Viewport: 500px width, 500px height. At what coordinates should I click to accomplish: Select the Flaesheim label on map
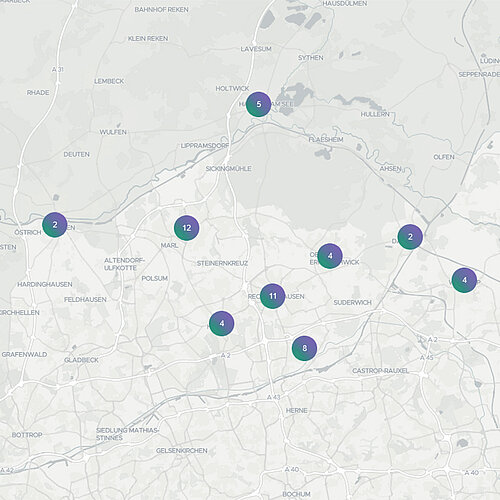(326, 139)
